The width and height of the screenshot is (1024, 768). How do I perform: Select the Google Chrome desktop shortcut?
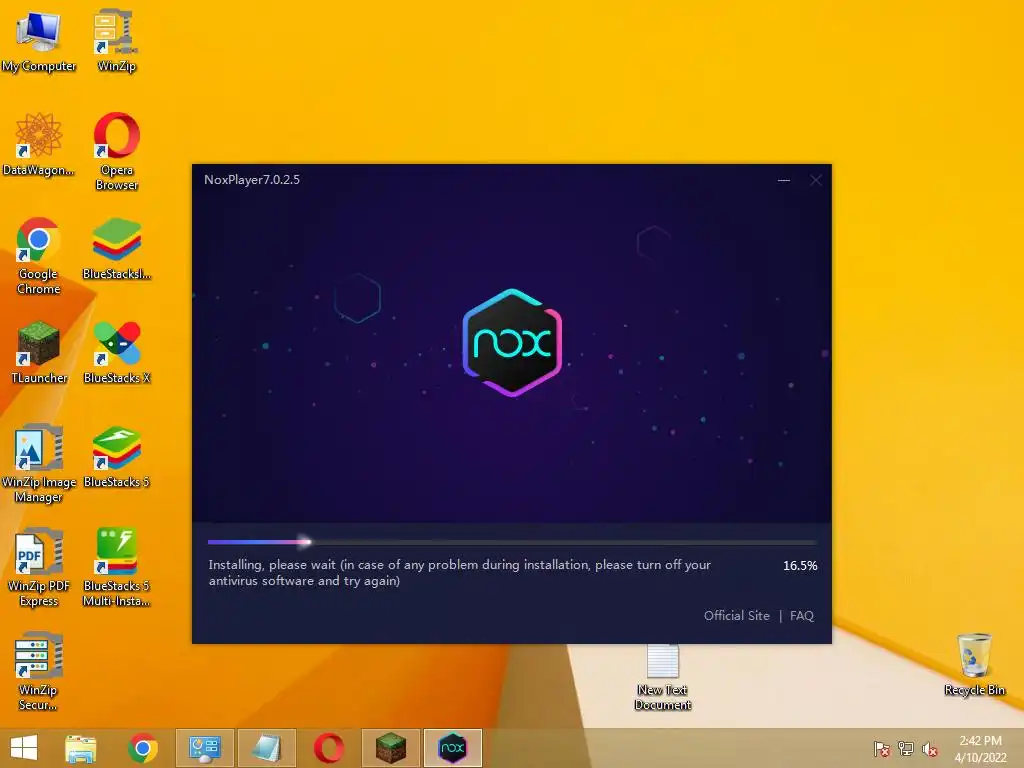tap(39, 255)
